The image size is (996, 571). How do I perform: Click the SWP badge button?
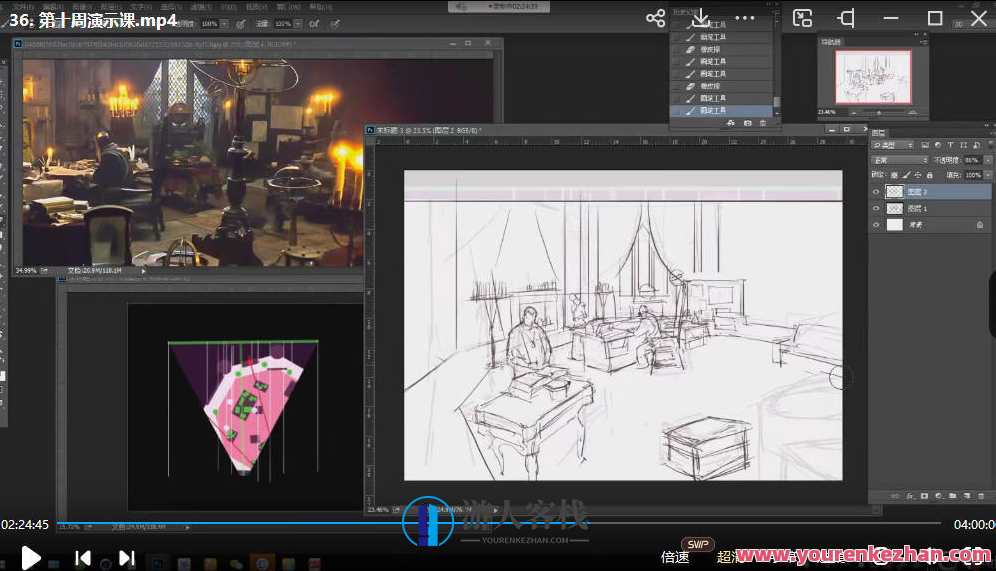pos(699,545)
